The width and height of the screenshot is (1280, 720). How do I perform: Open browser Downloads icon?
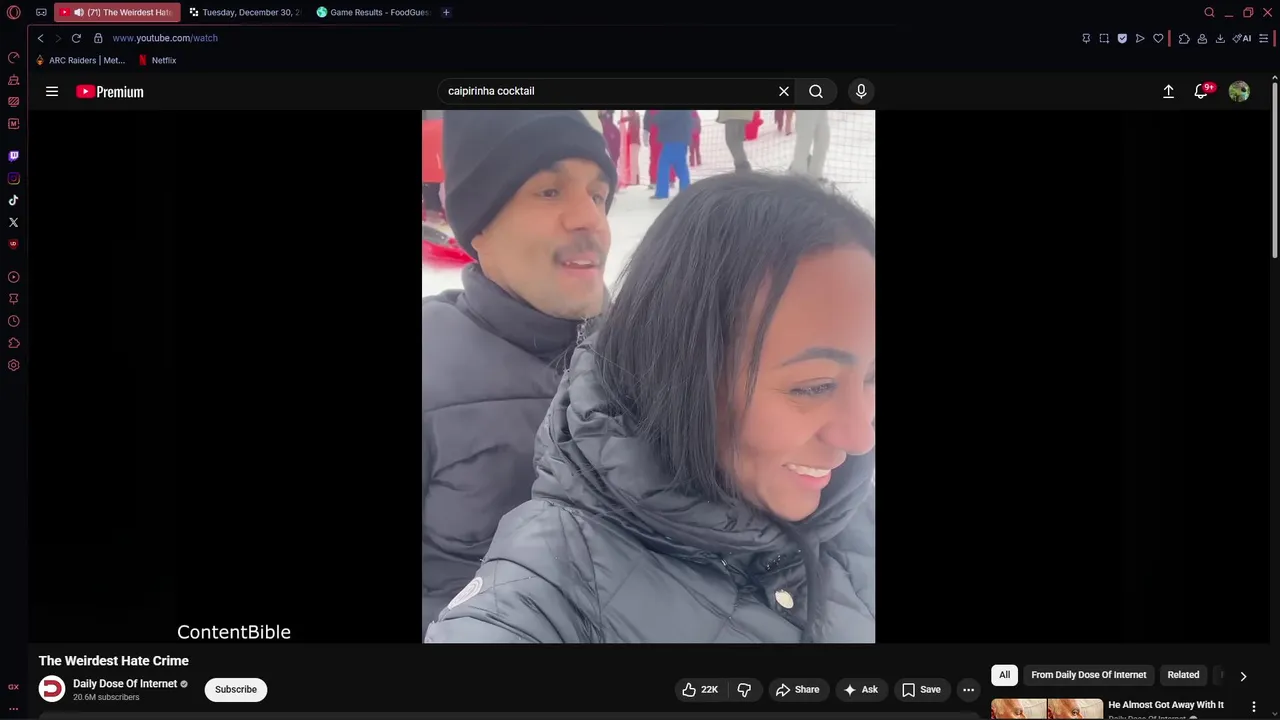[1220, 38]
